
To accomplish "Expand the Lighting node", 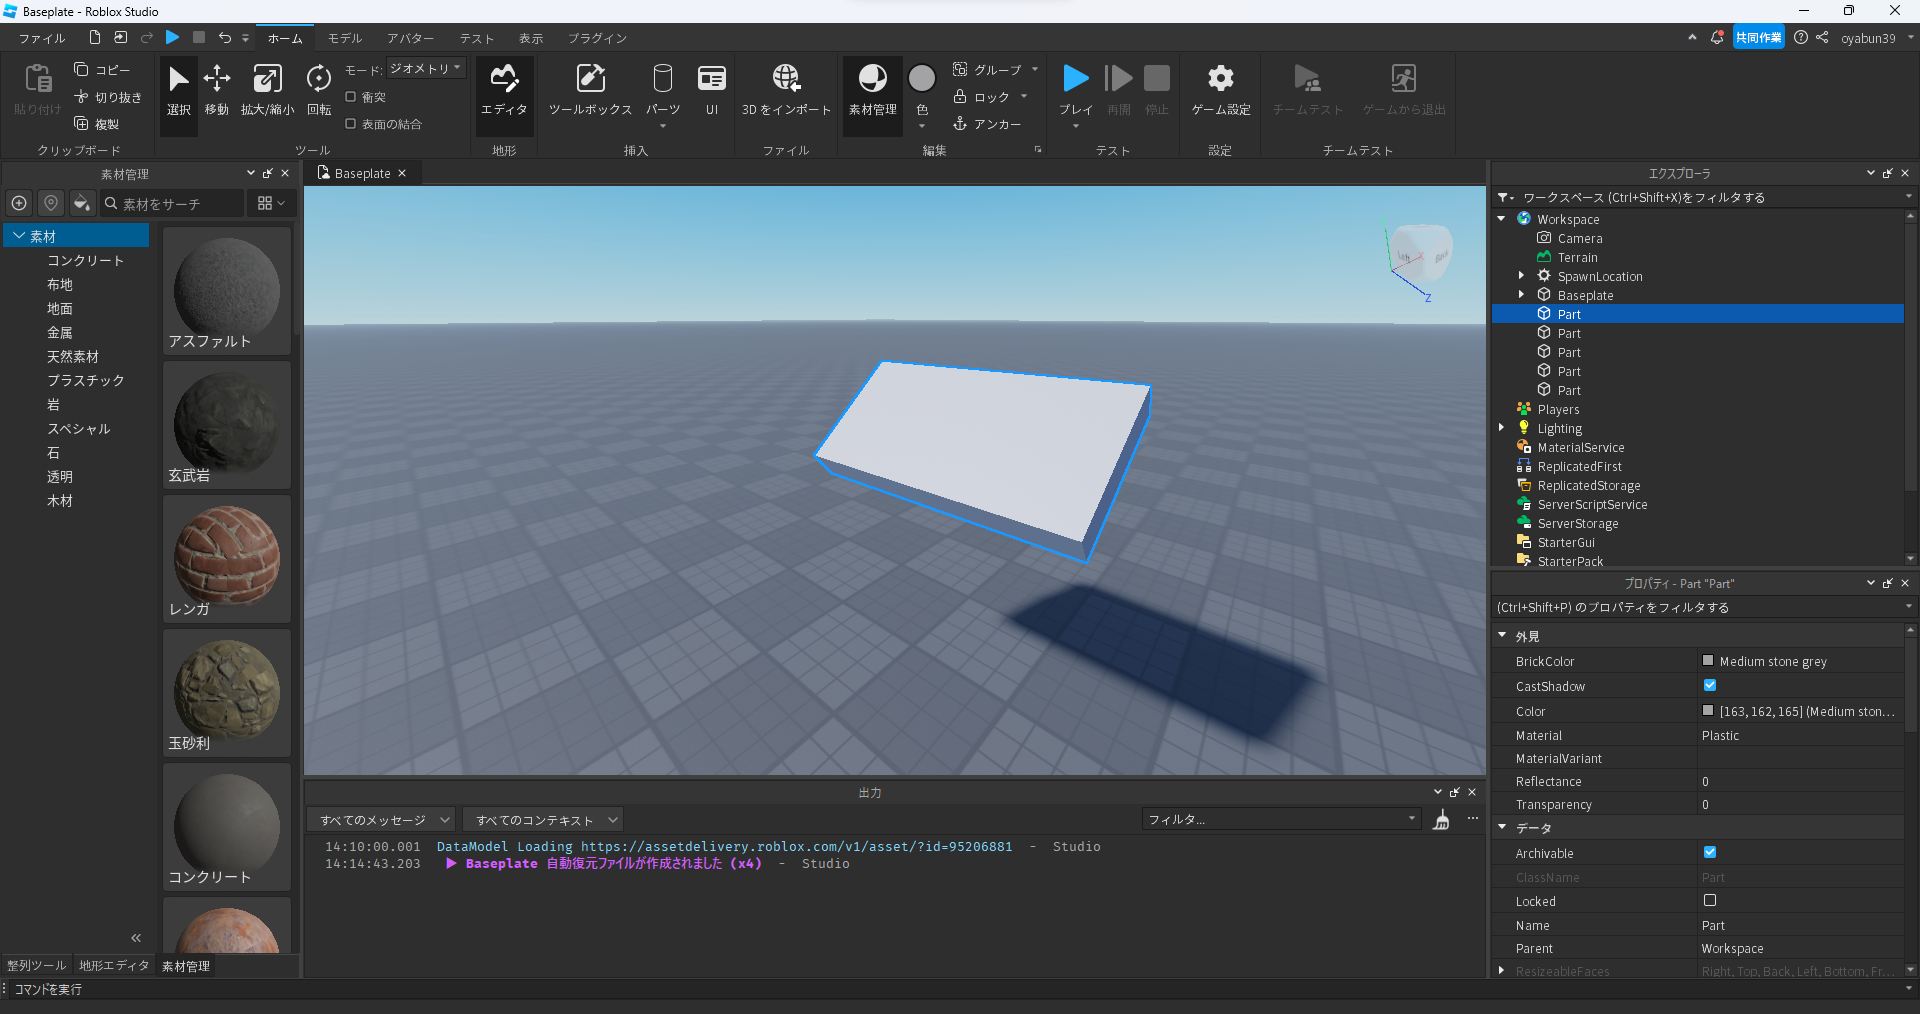I will pos(1502,428).
